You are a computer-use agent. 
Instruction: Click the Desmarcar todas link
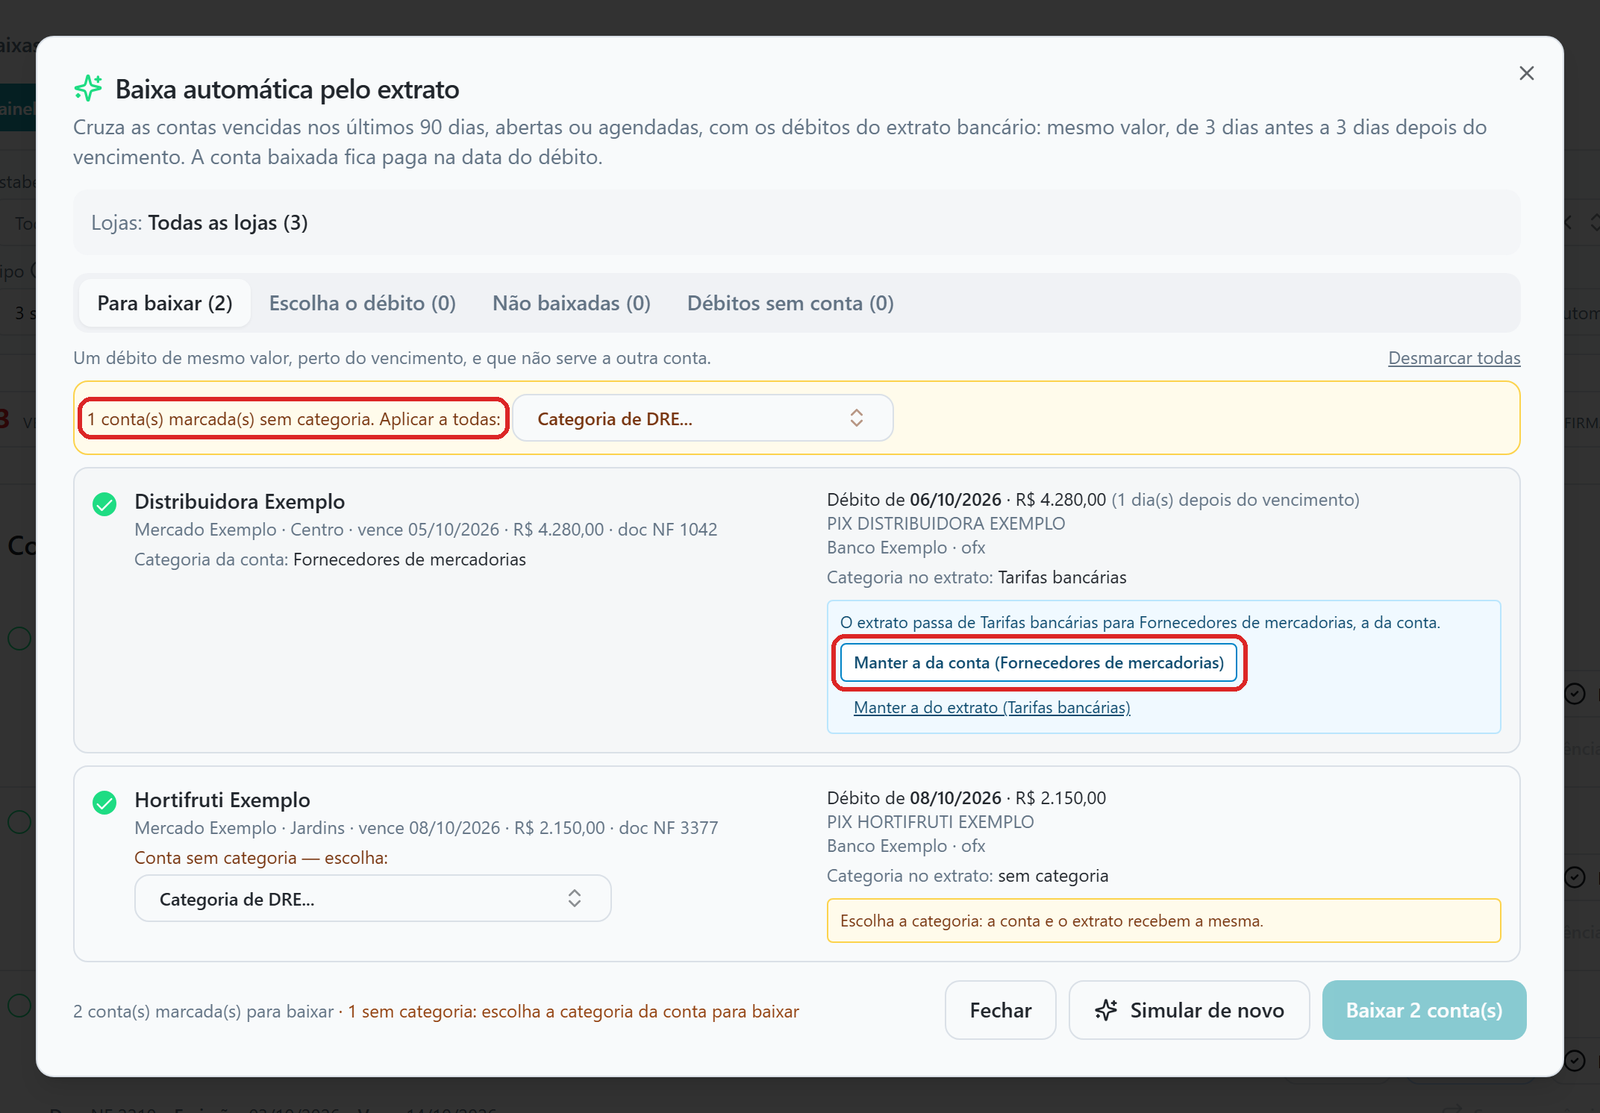pos(1454,358)
